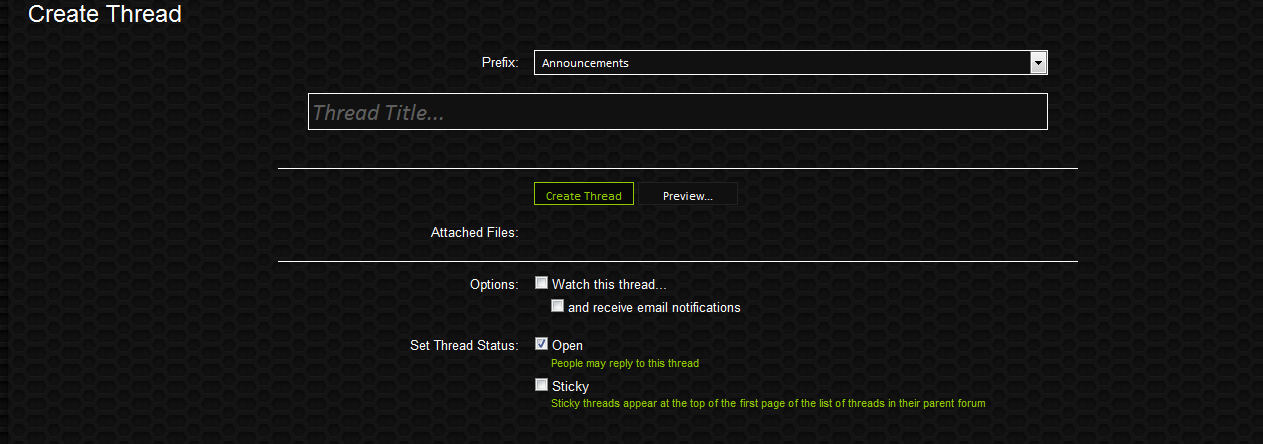Image resolution: width=1263 pixels, height=444 pixels.
Task: Enable the Watch this thread checkbox
Action: [542, 283]
